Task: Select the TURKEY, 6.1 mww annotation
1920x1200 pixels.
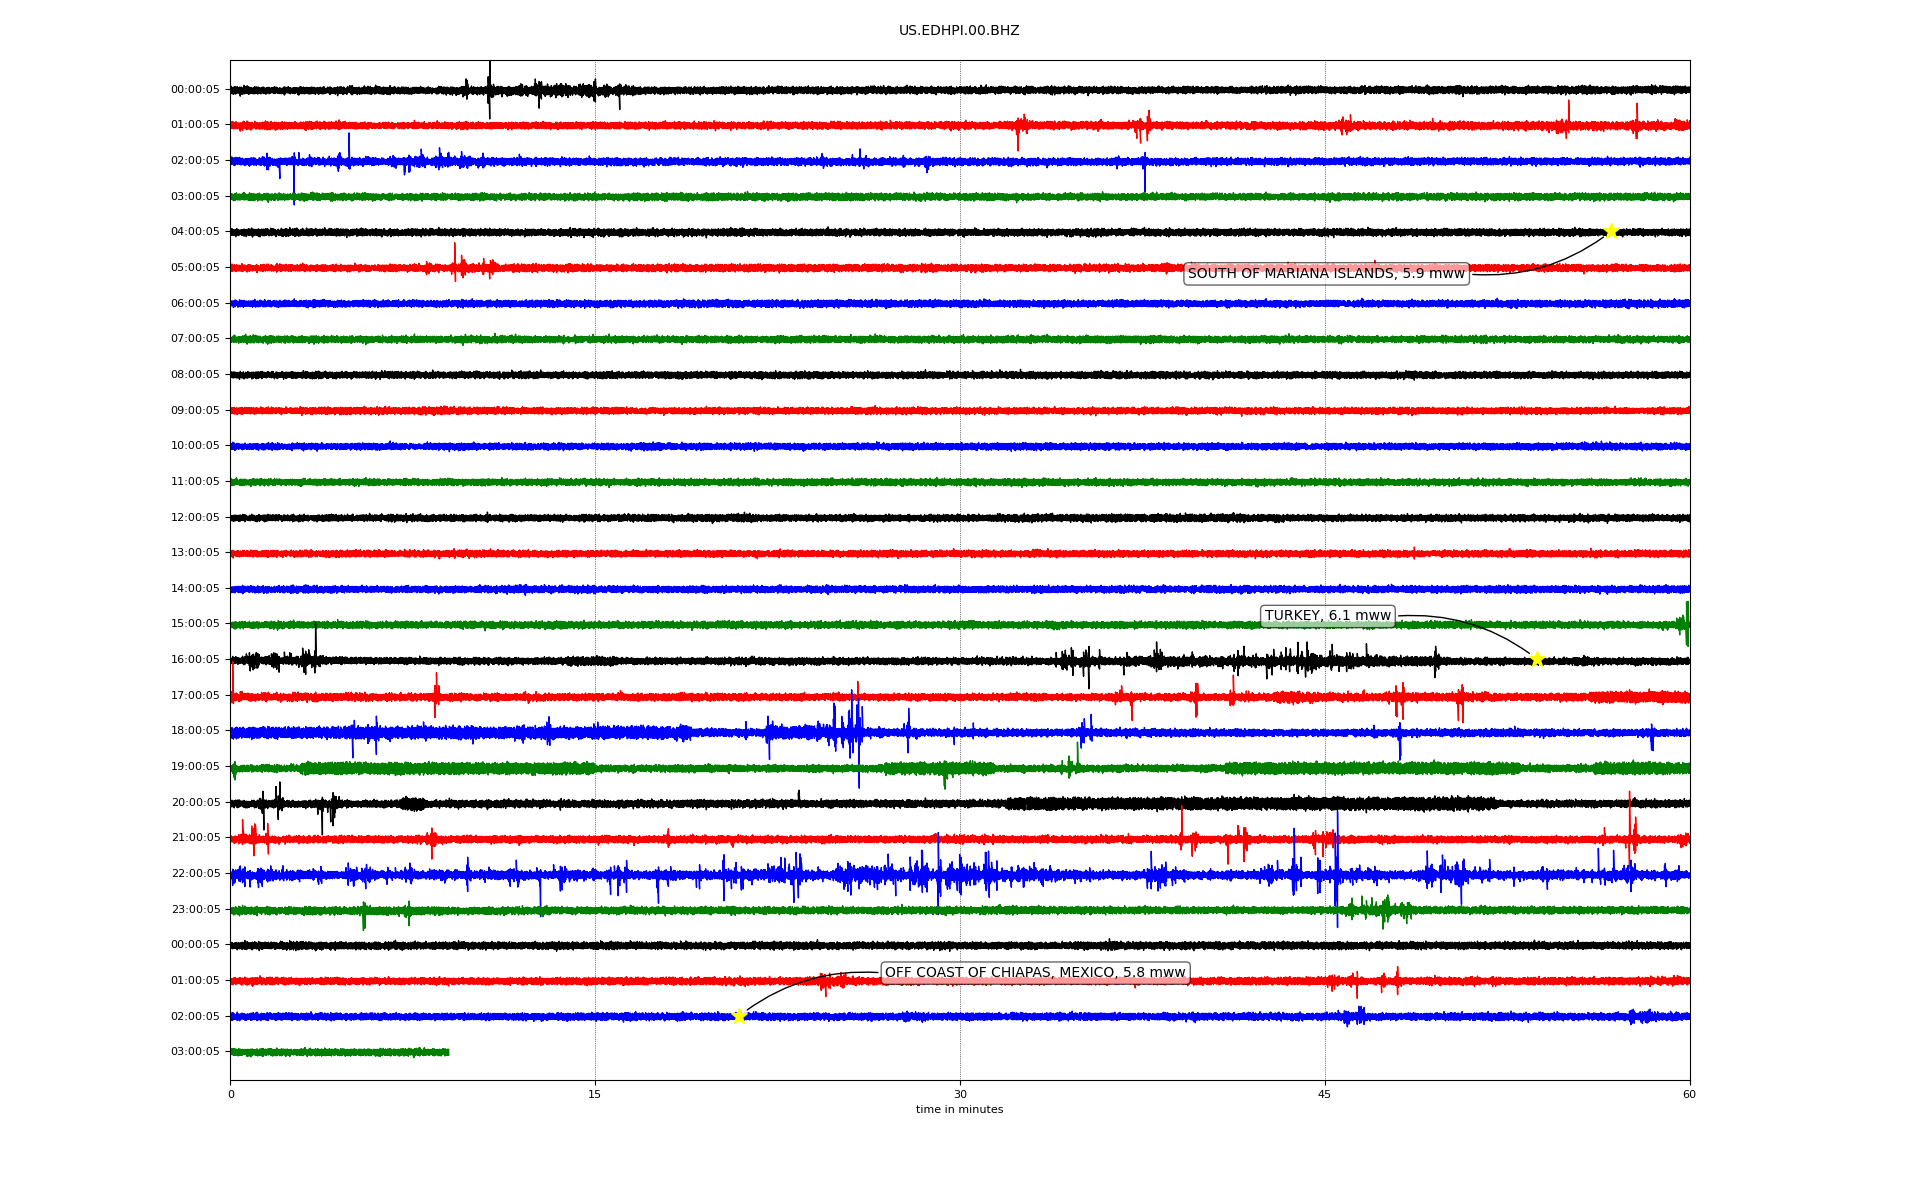Action: pyautogui.click(x=1328, y=616)
